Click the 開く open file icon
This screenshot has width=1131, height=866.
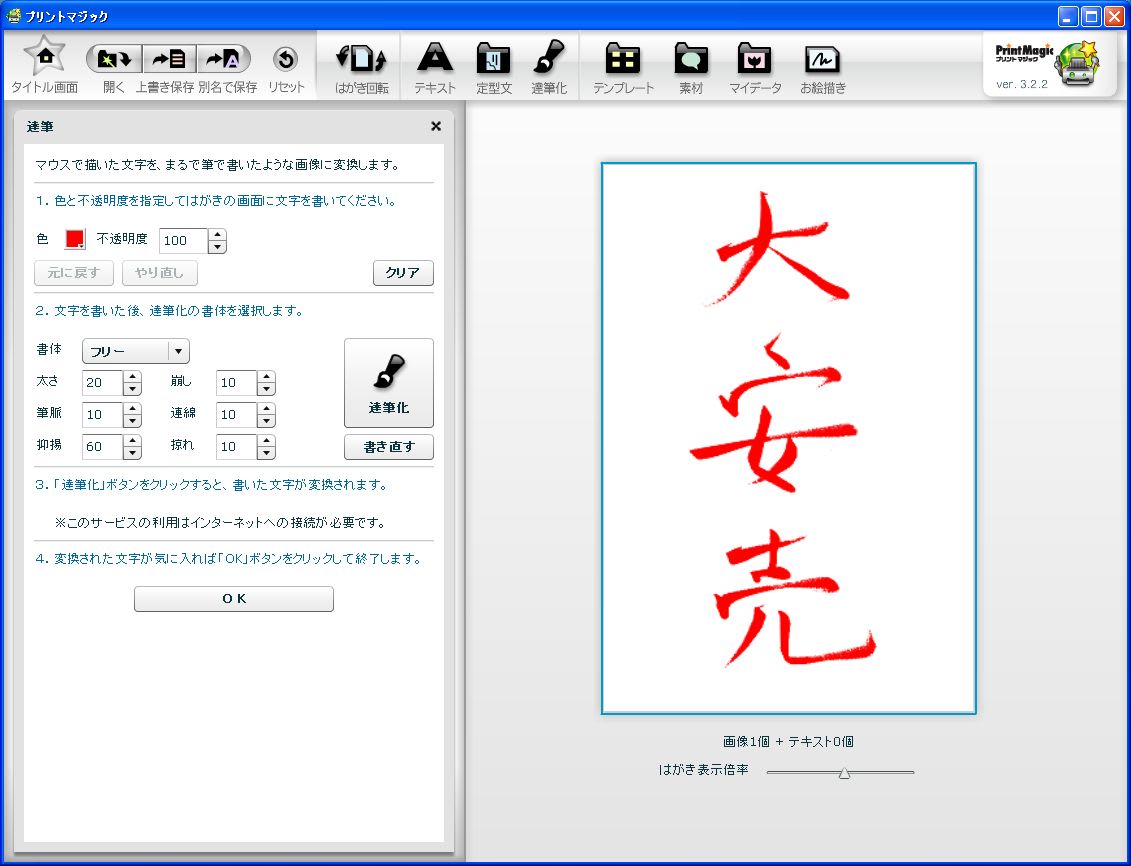[x=114, y=60]
